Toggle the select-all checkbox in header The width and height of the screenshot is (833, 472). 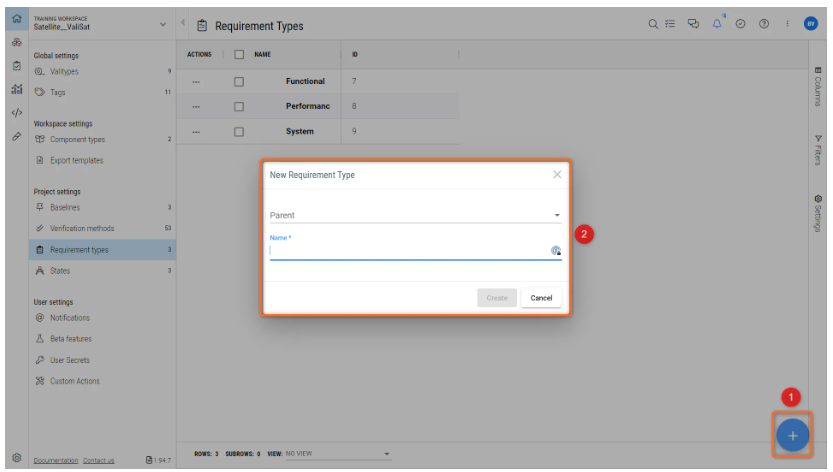point(239,54)
